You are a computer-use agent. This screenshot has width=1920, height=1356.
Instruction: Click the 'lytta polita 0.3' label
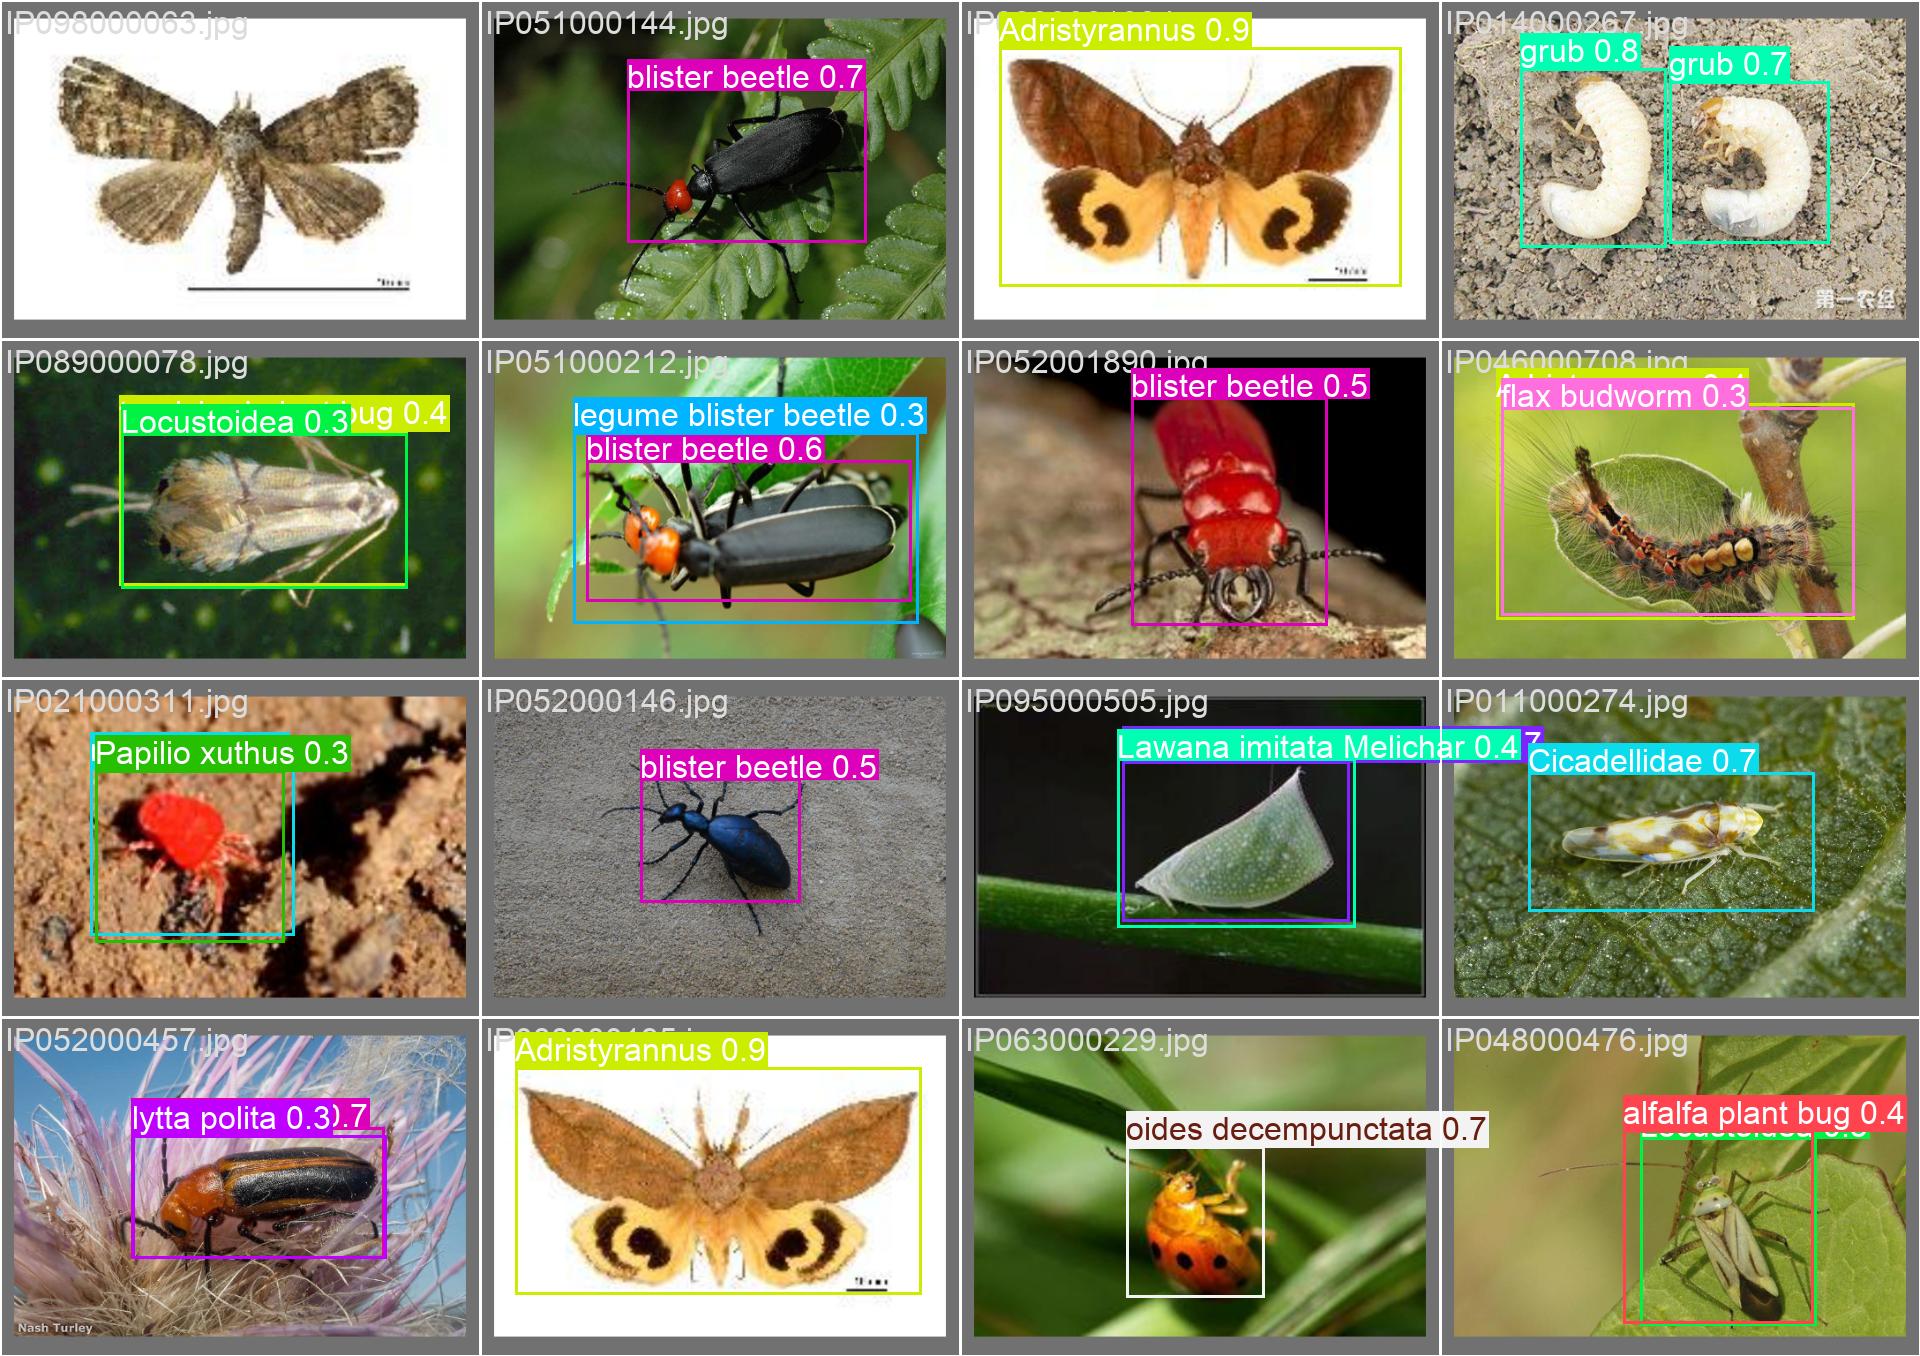231,1117
